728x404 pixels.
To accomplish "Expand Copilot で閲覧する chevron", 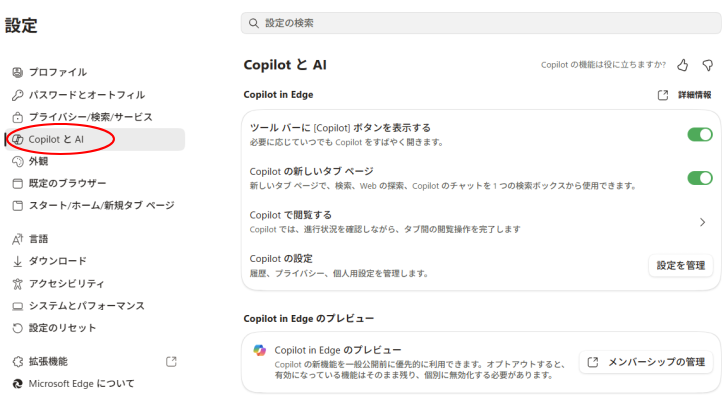I will click(702, 222).
